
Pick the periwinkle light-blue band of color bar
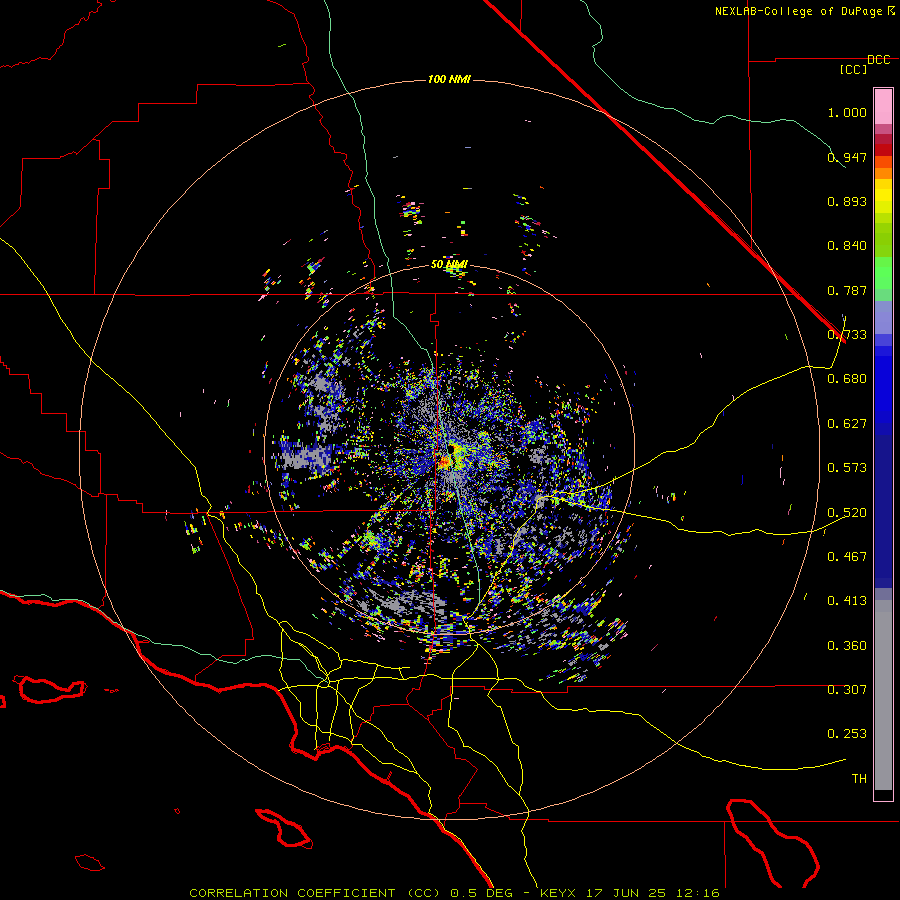tap(883, 317)
